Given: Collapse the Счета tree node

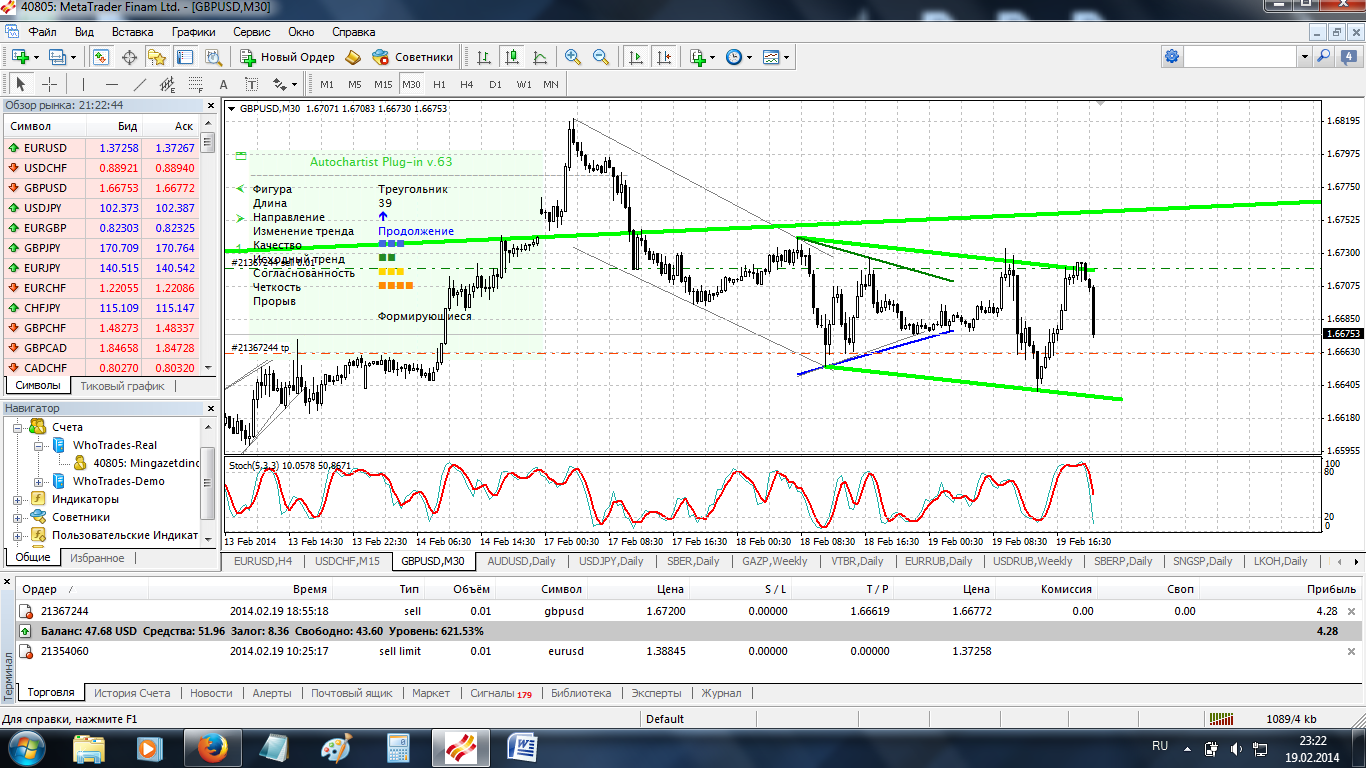Looking at the screenshot, I should click(18, 427).
